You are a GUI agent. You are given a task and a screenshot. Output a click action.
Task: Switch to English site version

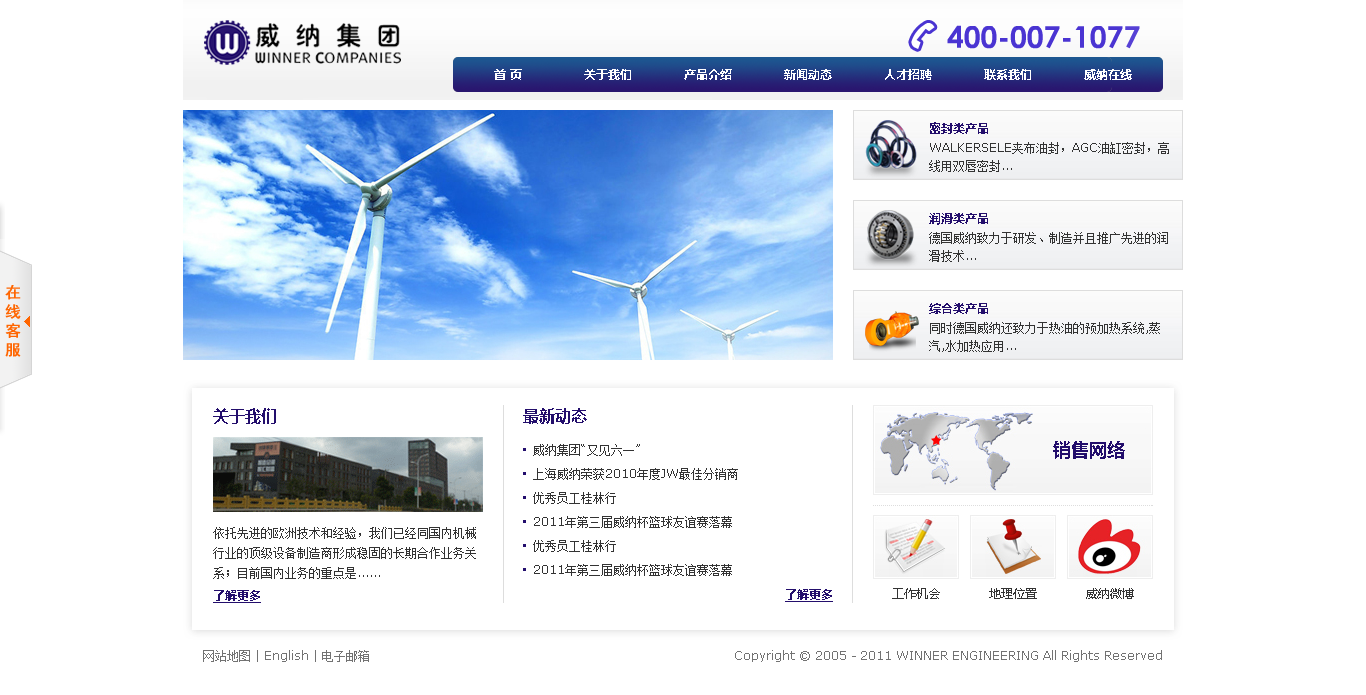pyautogui.click(x=286, y=656)
